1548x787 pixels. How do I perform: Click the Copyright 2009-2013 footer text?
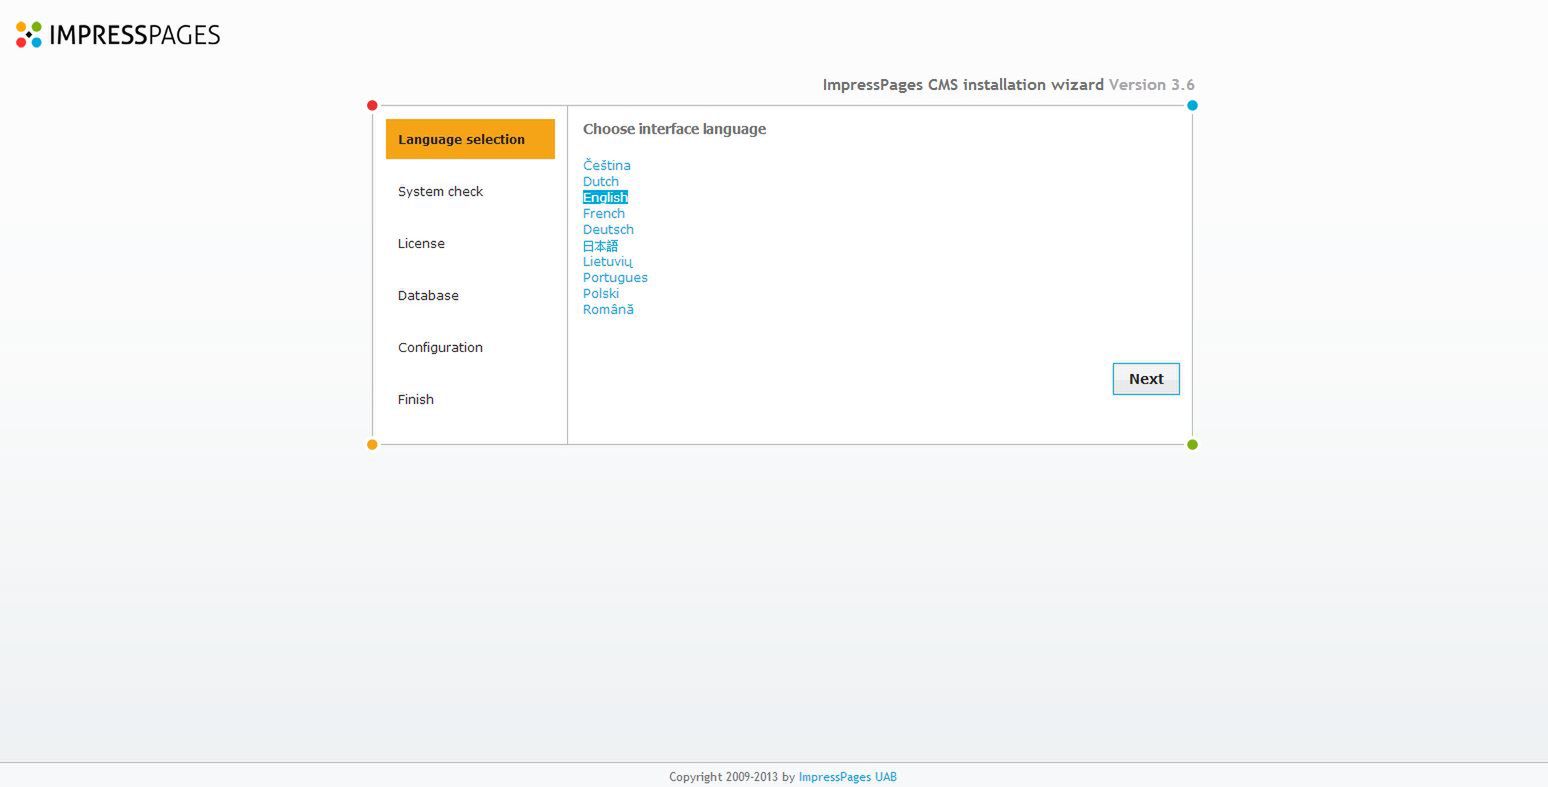click(x=732, y=777)
